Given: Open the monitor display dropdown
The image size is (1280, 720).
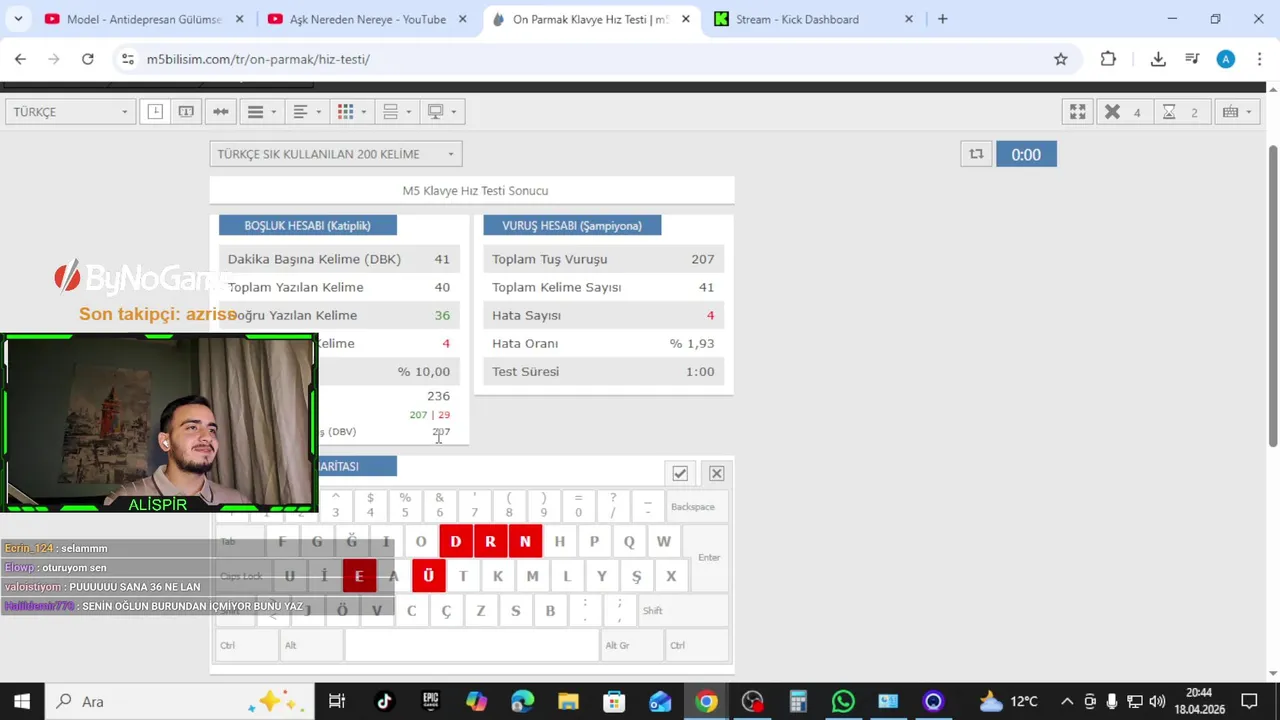Looking at the screenshot, I should pyautogui.click(x=442, y=112).
